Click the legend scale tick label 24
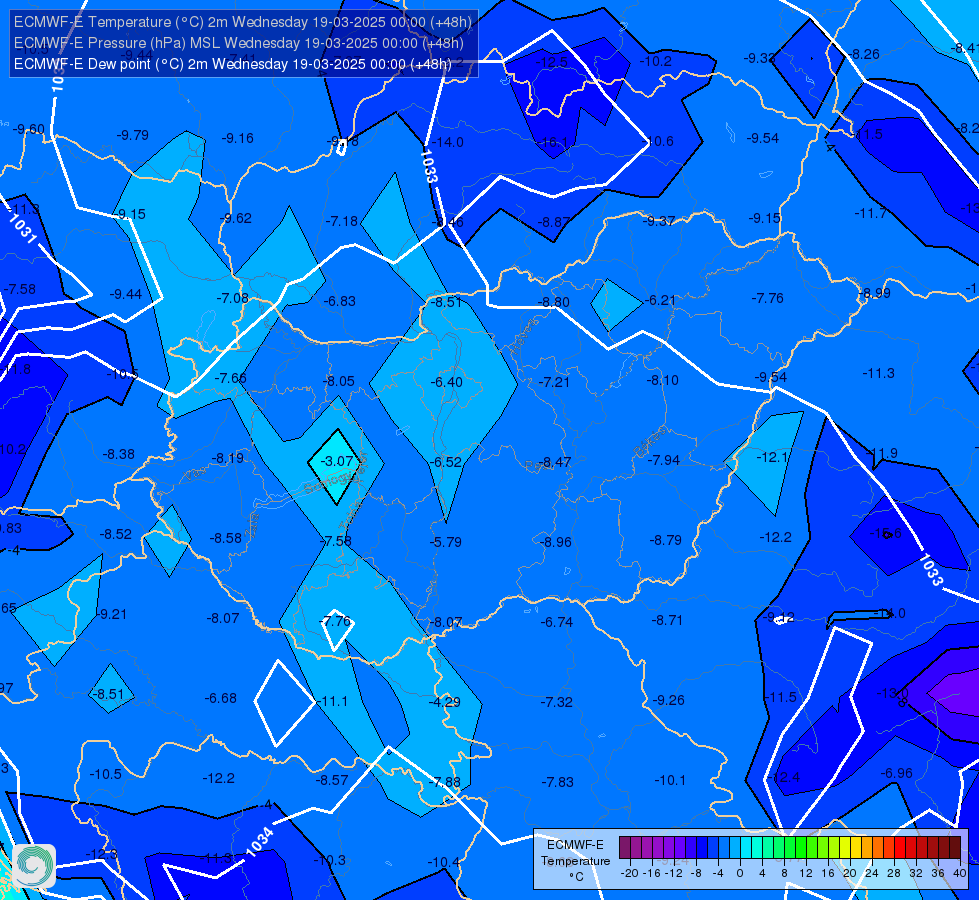 click(872, 873)
